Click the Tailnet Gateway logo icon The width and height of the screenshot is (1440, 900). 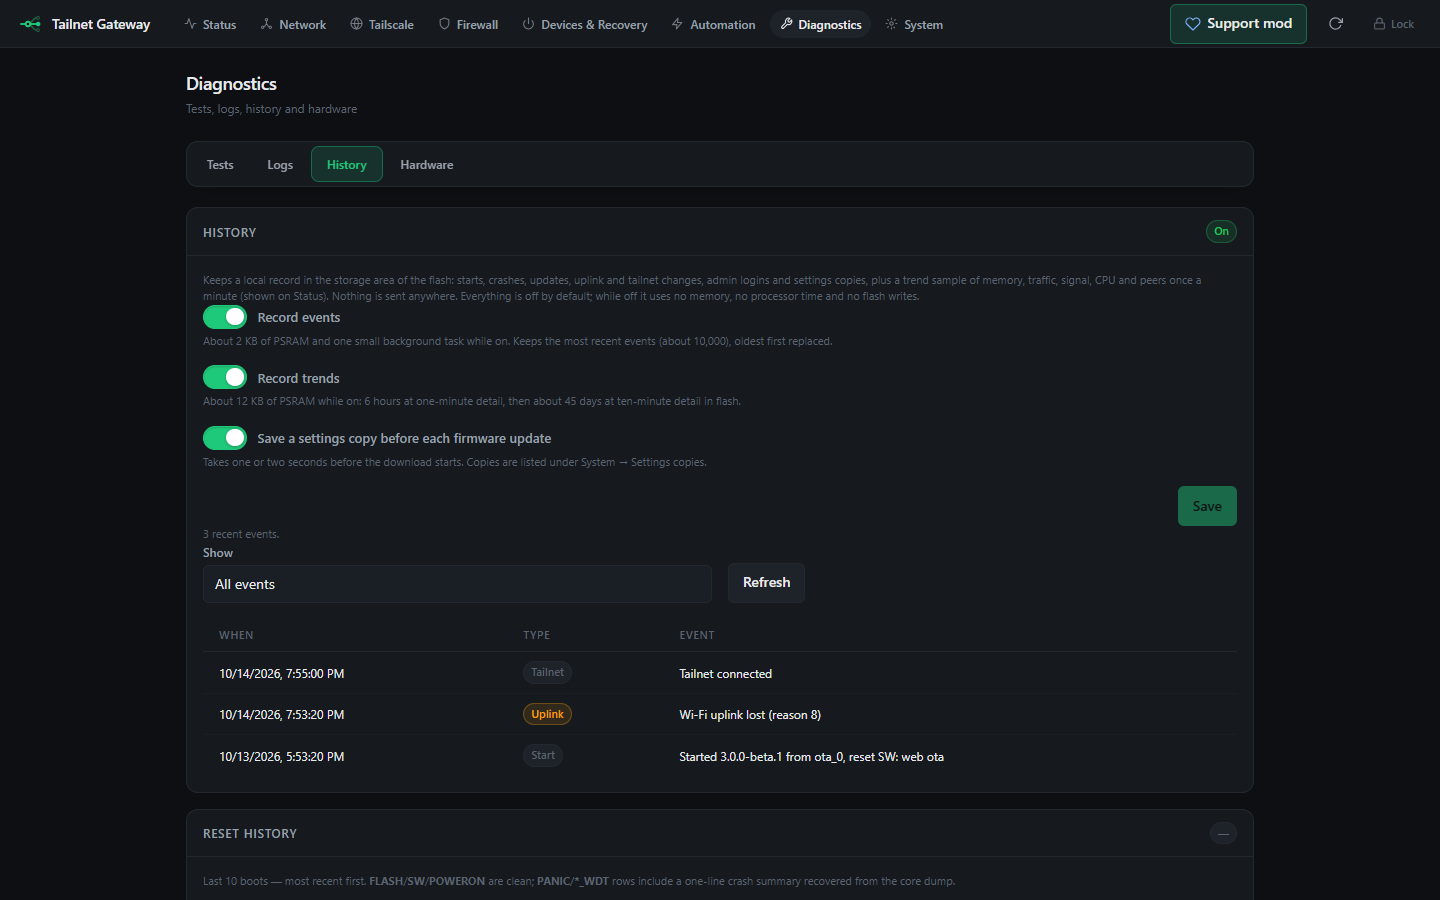pyautogui.click(x=30, y=24)
